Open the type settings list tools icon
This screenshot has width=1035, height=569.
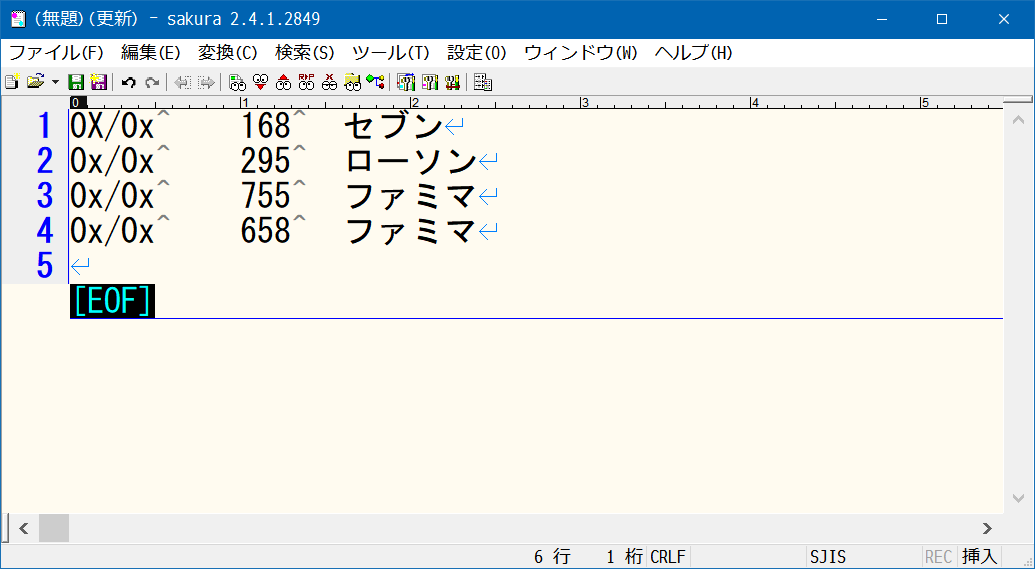tap(406, 82)
